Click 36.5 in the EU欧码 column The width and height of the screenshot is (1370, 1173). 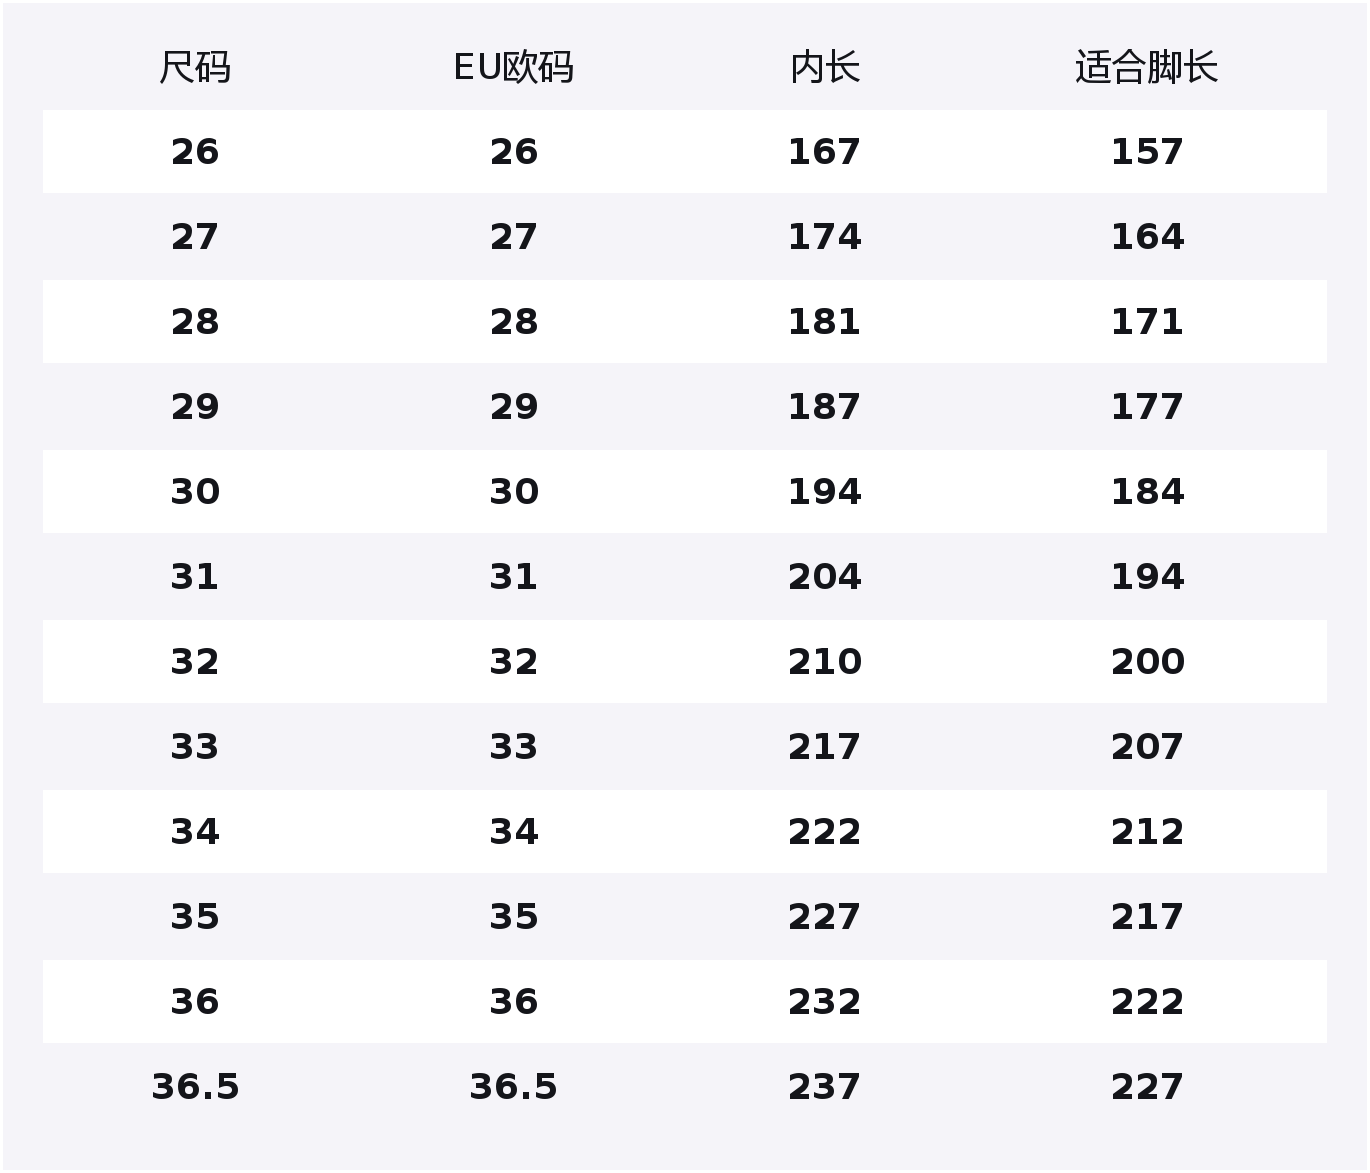point(513,1087)
